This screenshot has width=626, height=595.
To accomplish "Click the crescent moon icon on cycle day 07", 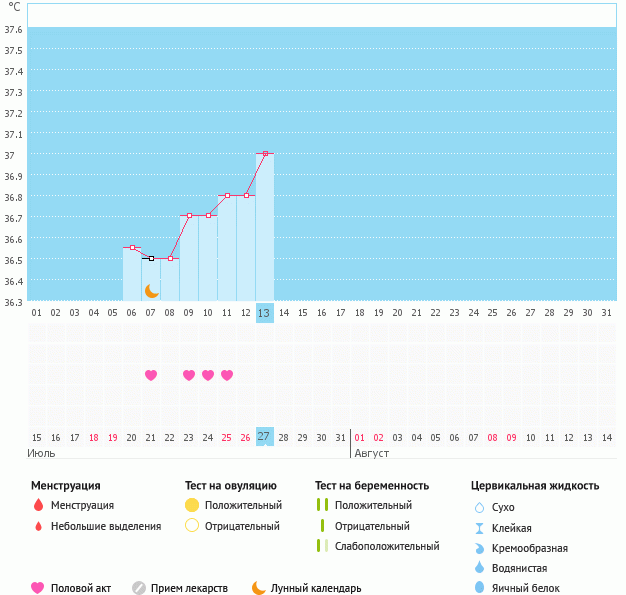I will (151, 291).
